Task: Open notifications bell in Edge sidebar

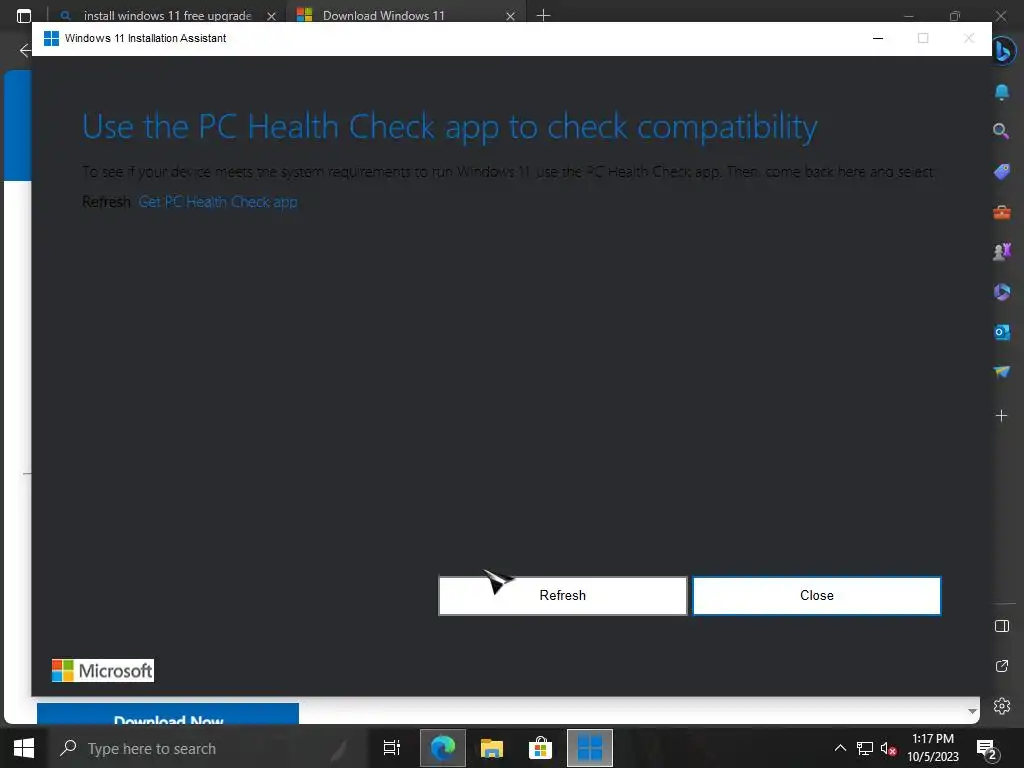Action: coord(1001,92)
